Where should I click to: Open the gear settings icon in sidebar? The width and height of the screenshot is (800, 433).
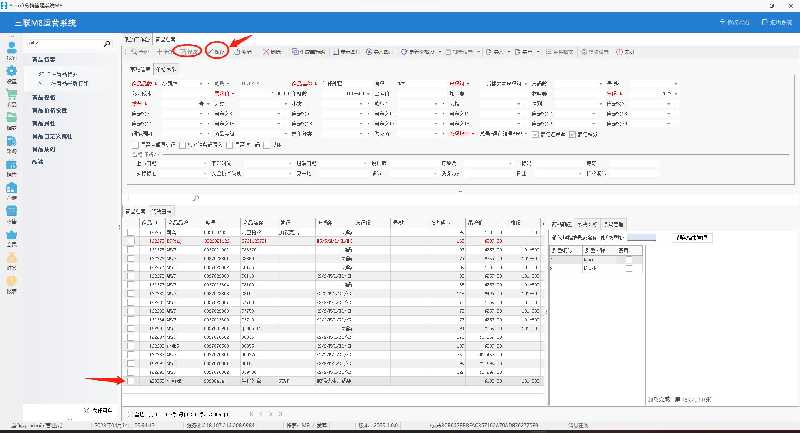[12, 71]
